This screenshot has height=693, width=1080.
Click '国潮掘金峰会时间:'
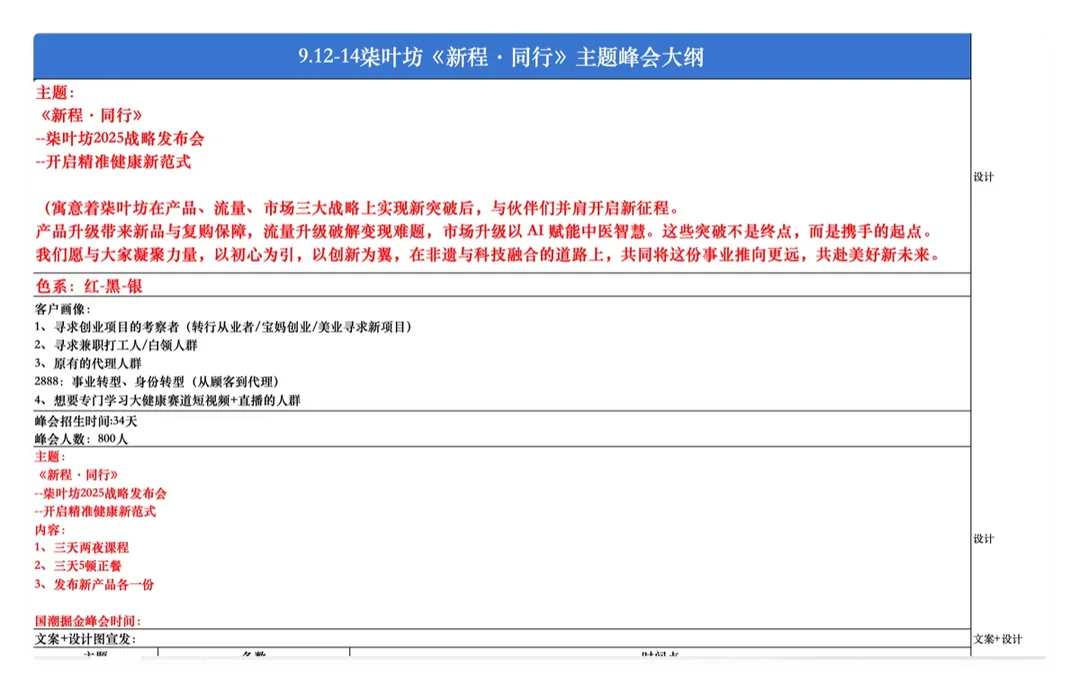tap(87, 621)
